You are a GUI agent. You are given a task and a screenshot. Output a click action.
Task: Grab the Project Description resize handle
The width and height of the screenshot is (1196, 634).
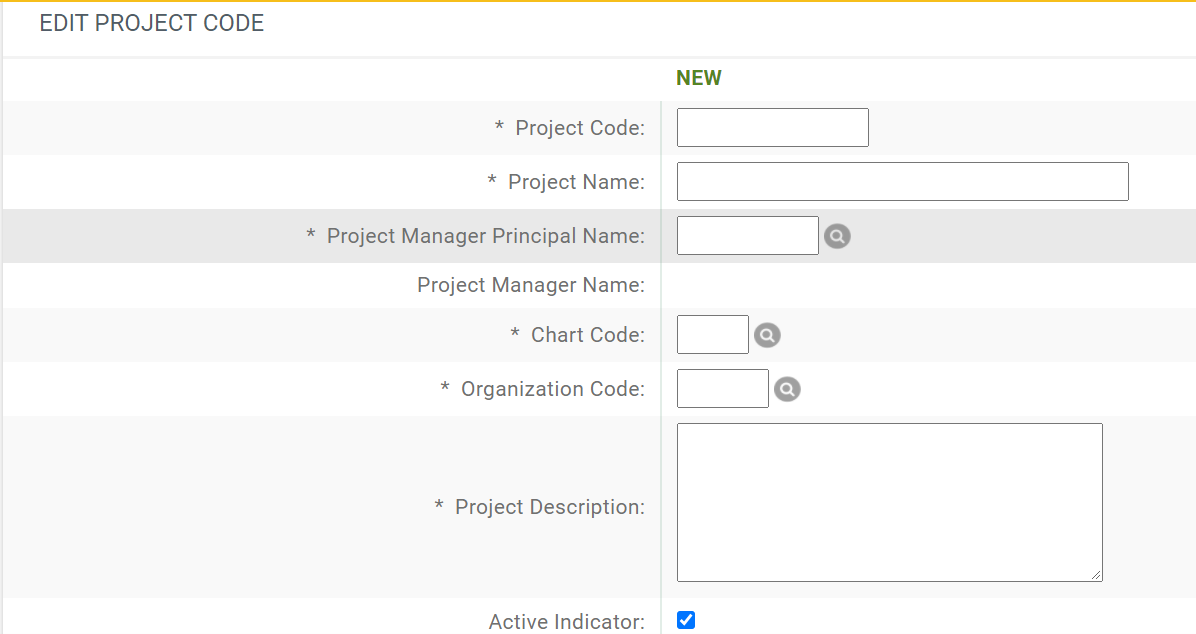click(x=1098, y=576)
